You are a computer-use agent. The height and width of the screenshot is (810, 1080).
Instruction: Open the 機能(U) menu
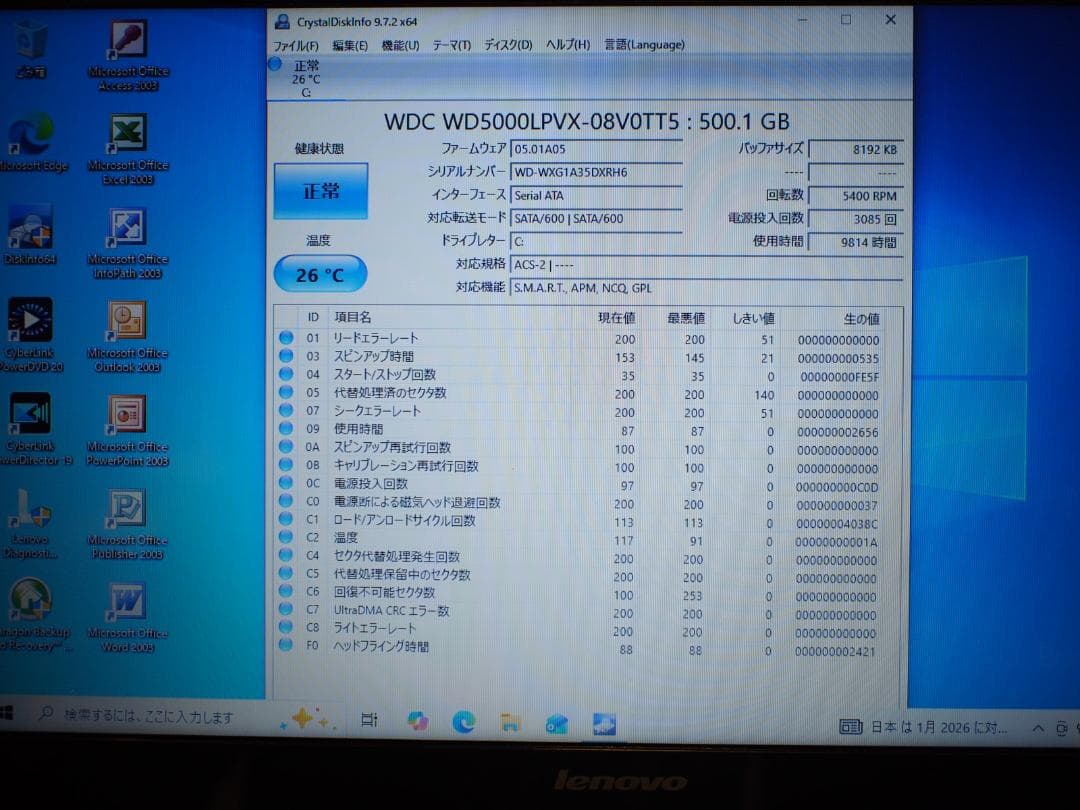tap(400, 45)
